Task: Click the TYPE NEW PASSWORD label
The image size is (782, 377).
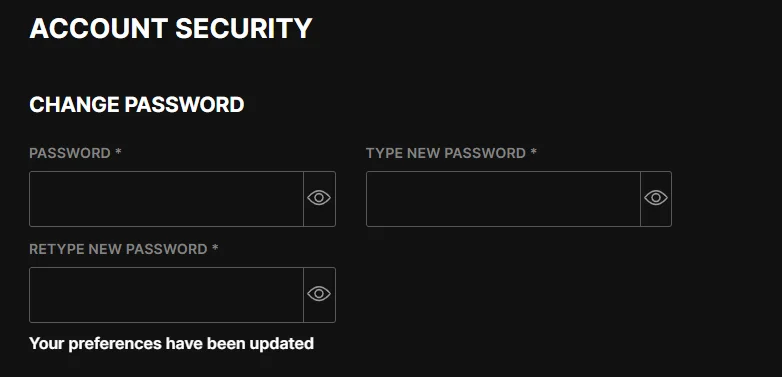Action: (446, 153)
